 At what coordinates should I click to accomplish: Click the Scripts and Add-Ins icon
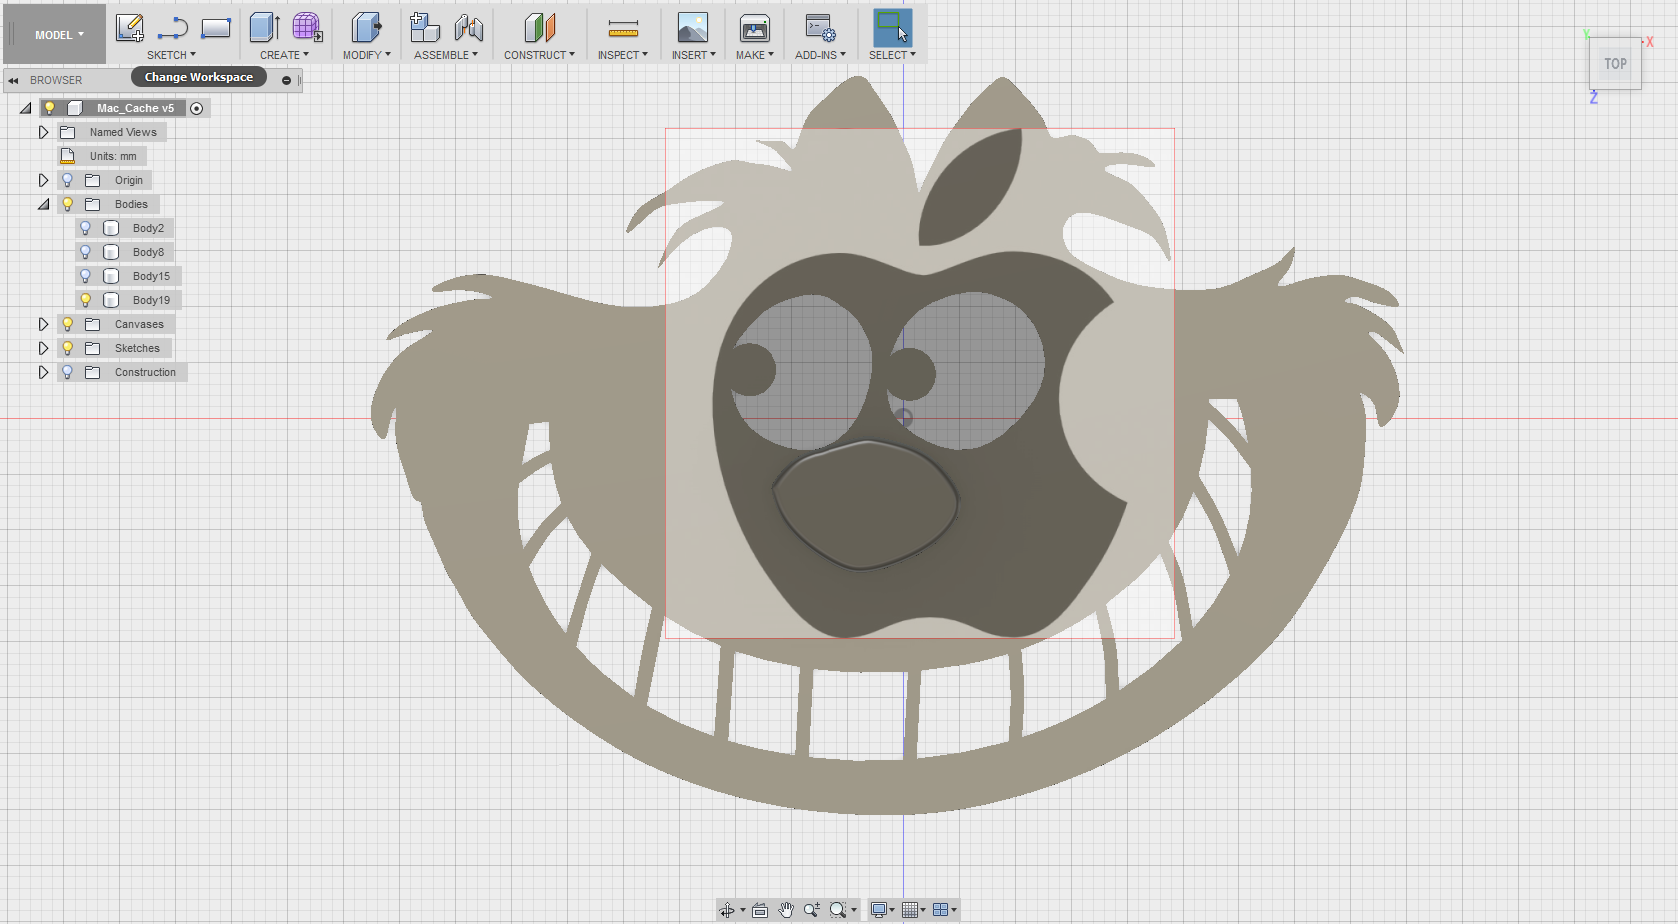[821, 28]
